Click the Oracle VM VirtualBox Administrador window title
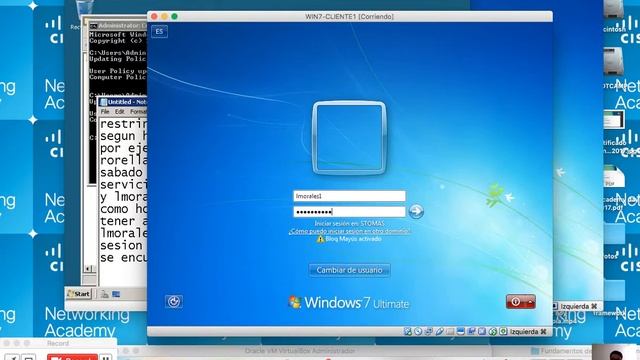 300,351
